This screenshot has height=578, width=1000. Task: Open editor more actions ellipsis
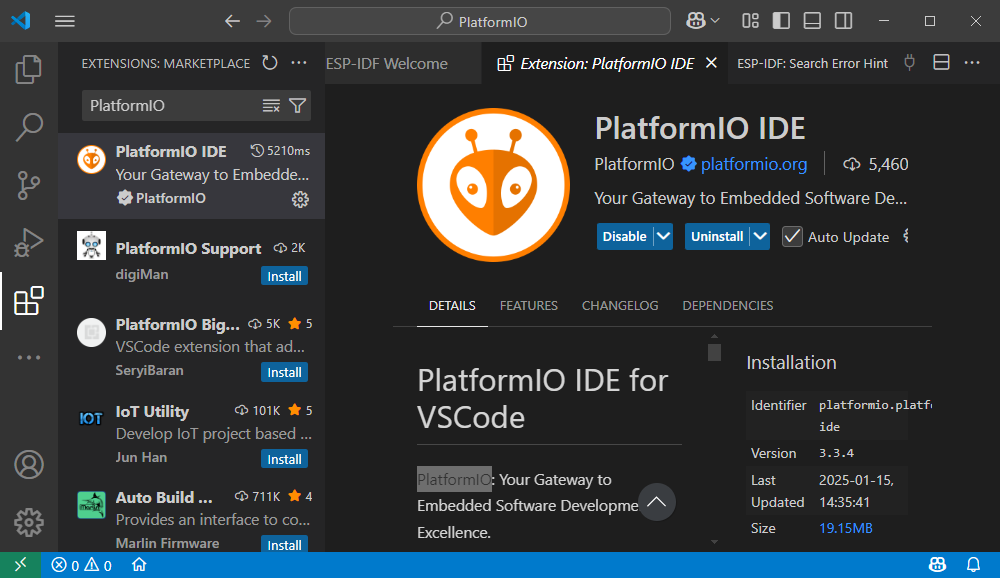pos(972,63)
